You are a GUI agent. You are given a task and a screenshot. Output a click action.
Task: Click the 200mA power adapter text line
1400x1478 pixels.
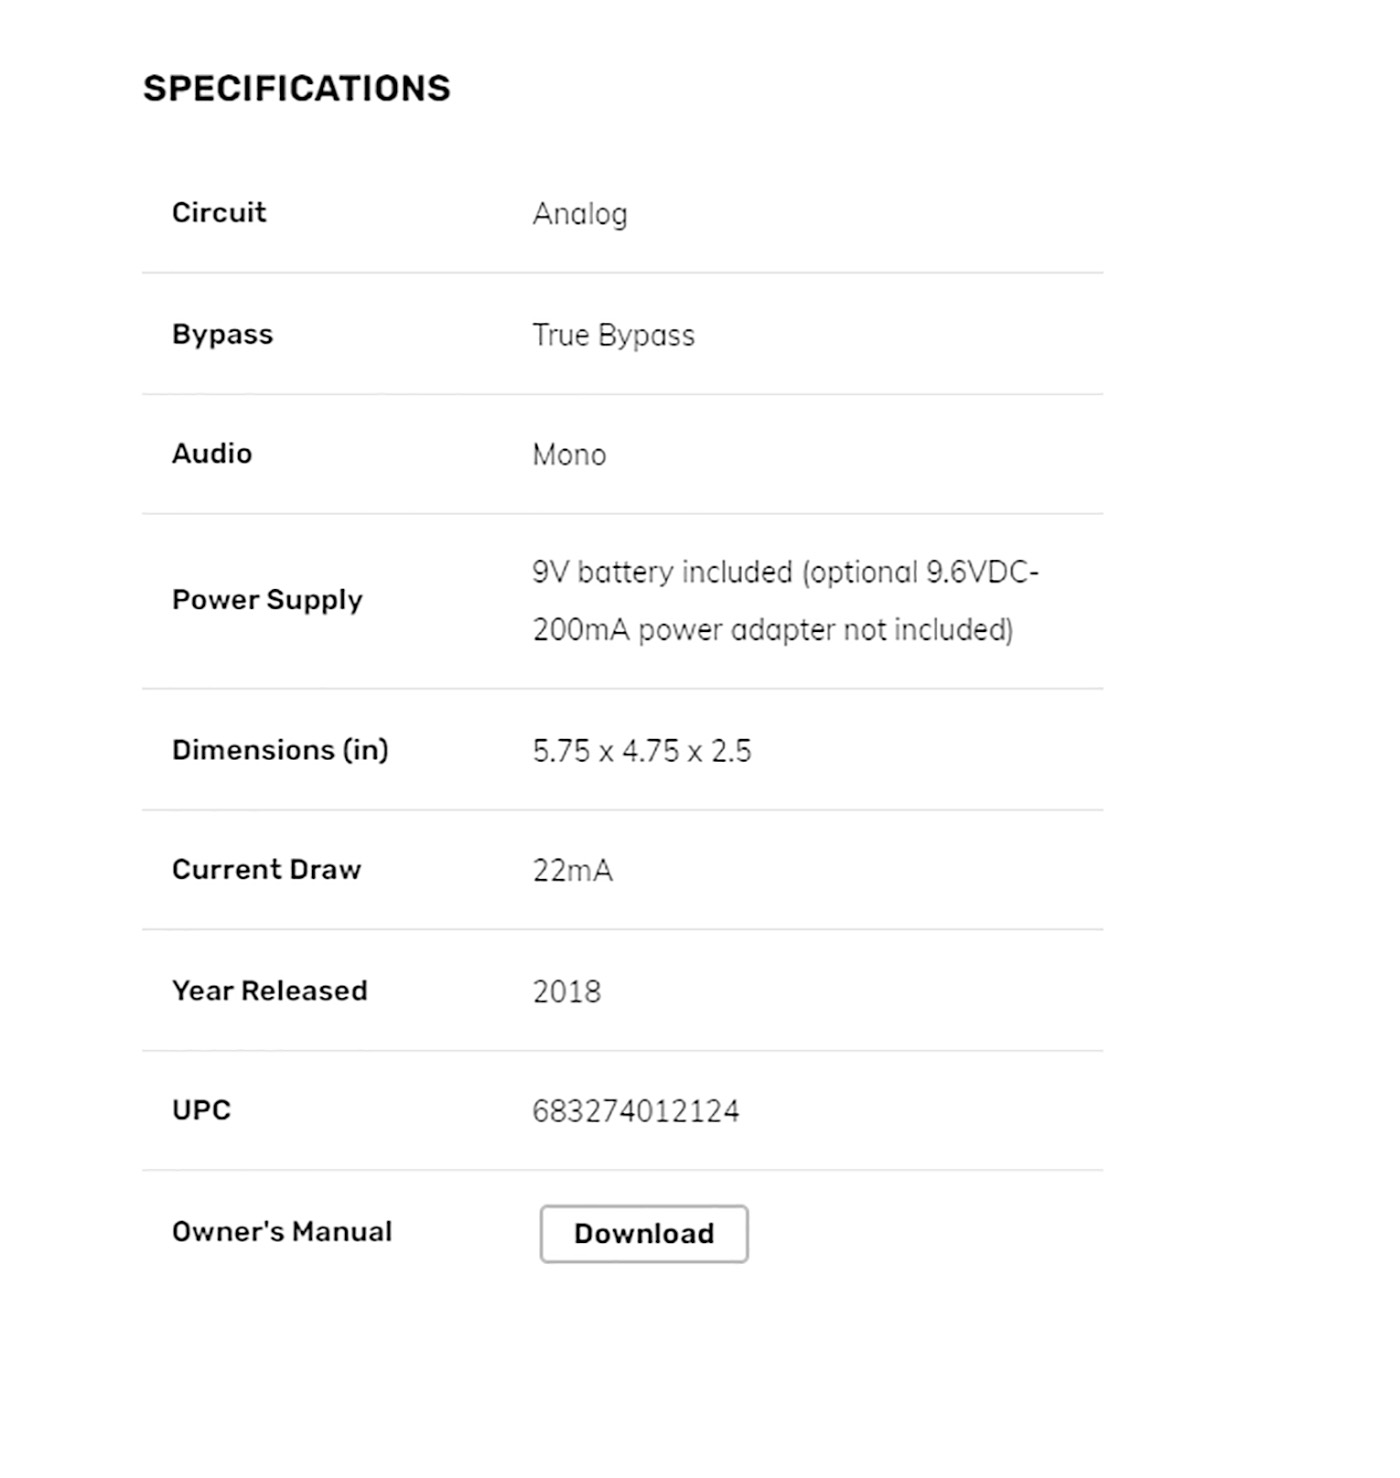pos(773,630)
